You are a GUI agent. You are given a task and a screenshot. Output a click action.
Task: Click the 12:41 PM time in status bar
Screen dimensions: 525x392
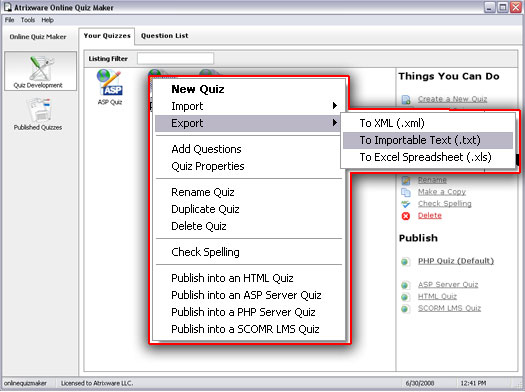(x=473, y=383)
